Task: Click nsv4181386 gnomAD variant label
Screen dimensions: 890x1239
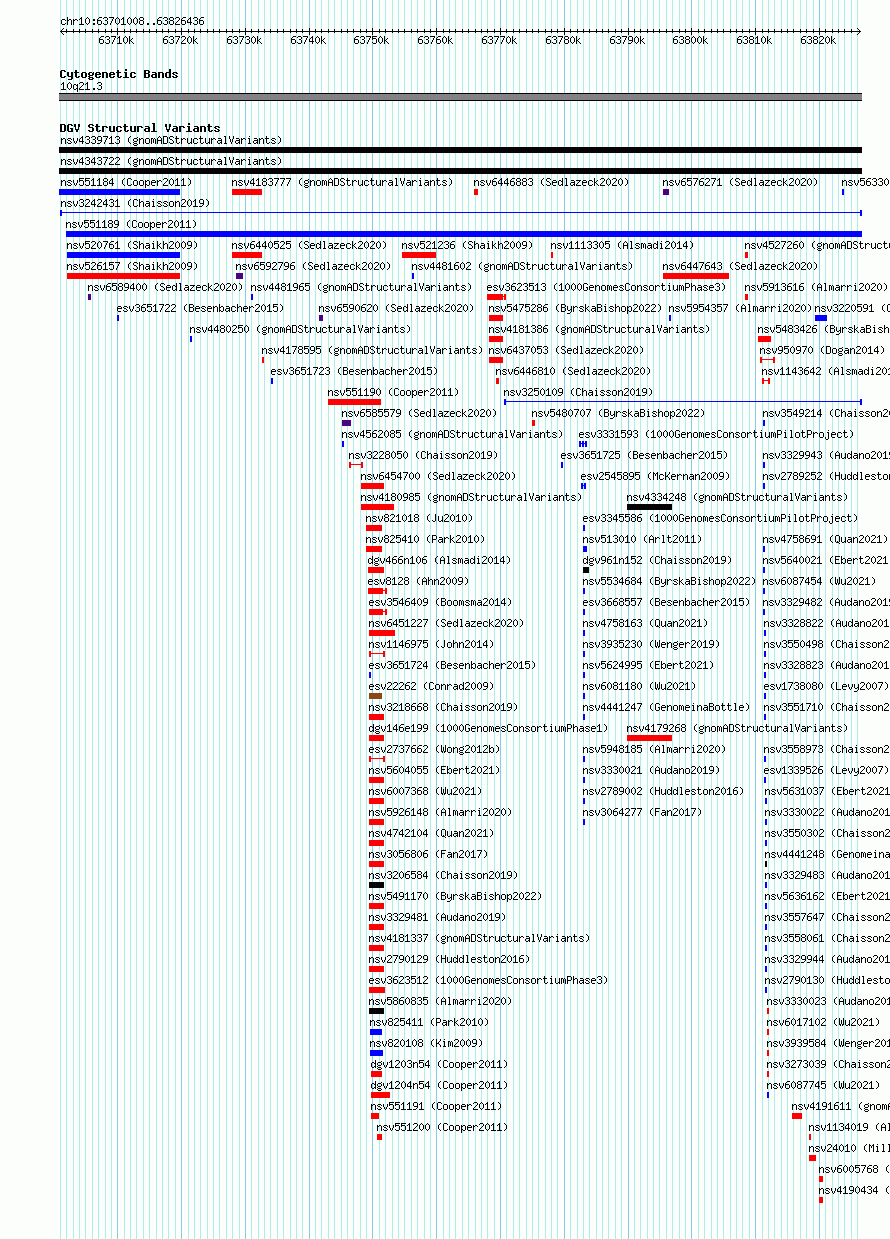Action: (599, 329)
